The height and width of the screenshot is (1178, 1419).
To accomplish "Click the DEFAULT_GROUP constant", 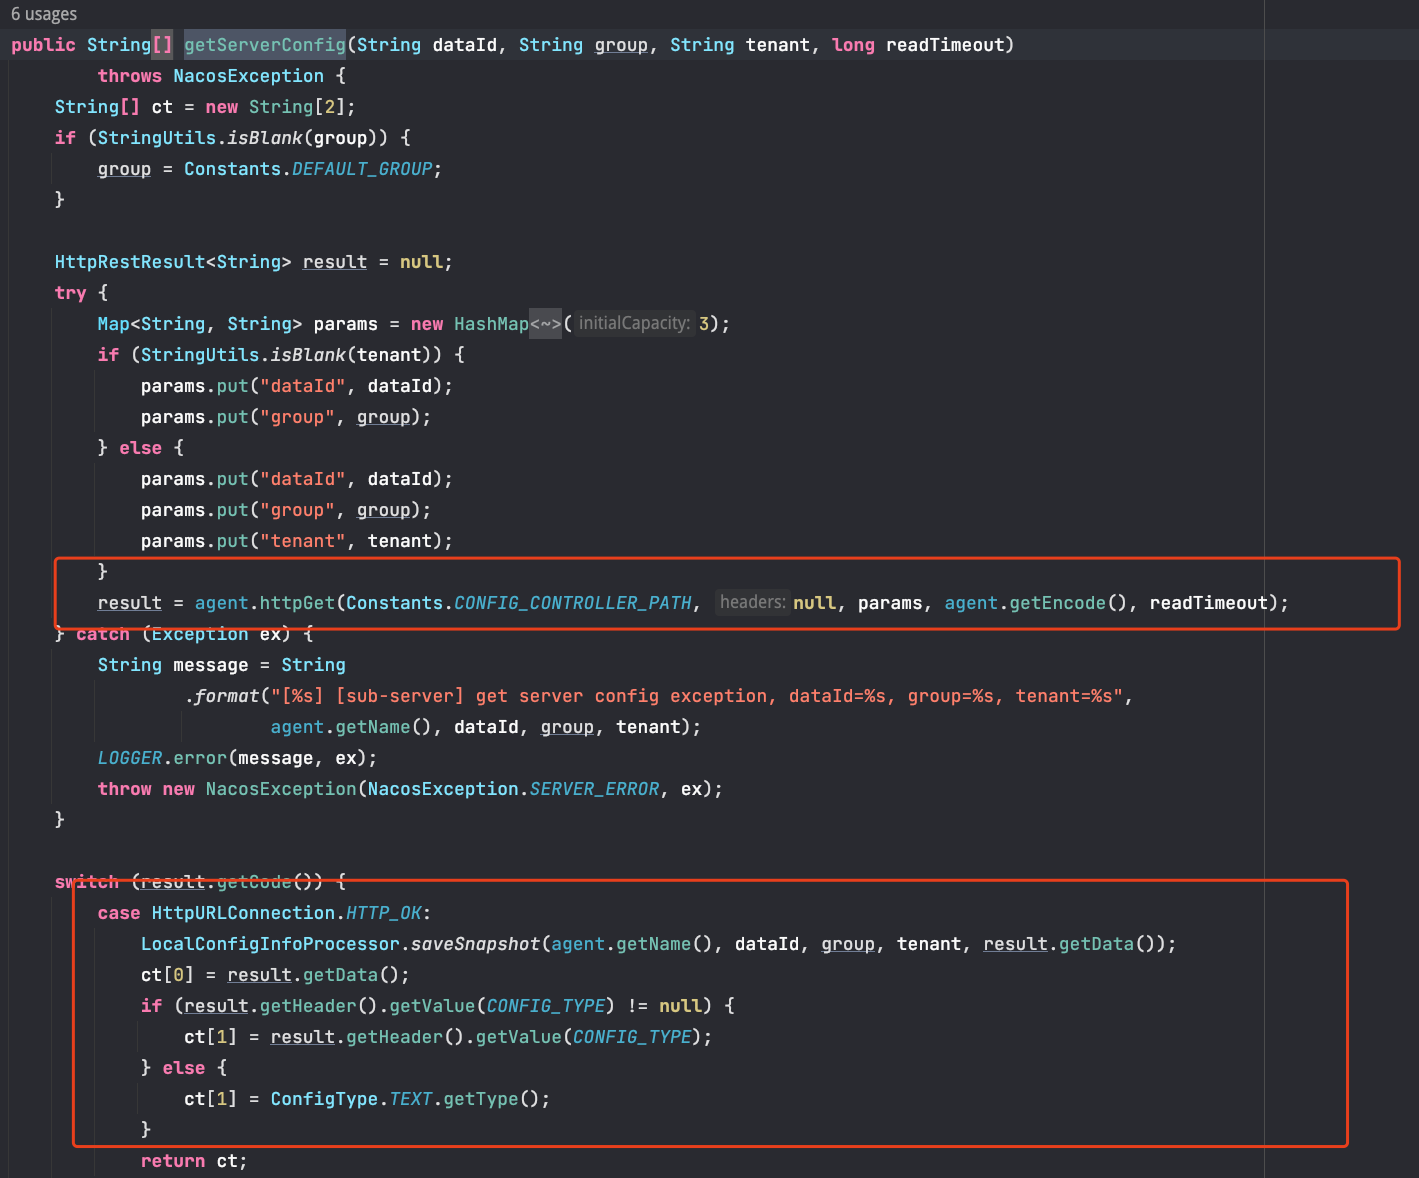I will click(x=362, y=169).
